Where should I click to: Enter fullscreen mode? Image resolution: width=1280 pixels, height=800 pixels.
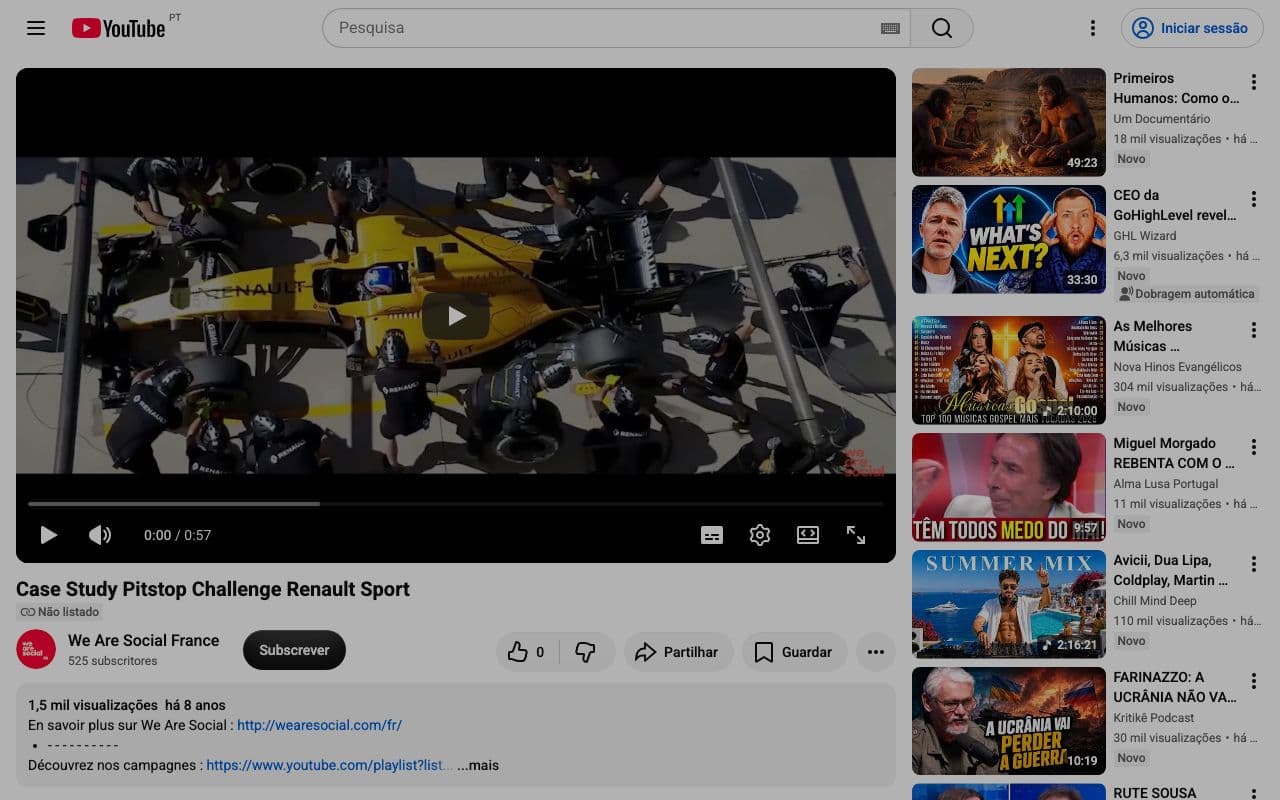click(856, 535)
